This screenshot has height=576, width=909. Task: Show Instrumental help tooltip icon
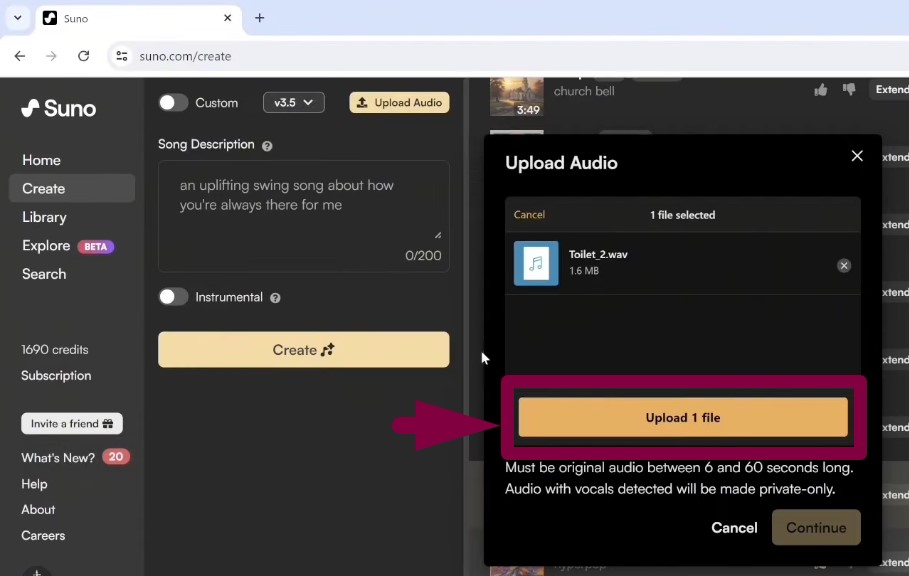click(275, 298)
